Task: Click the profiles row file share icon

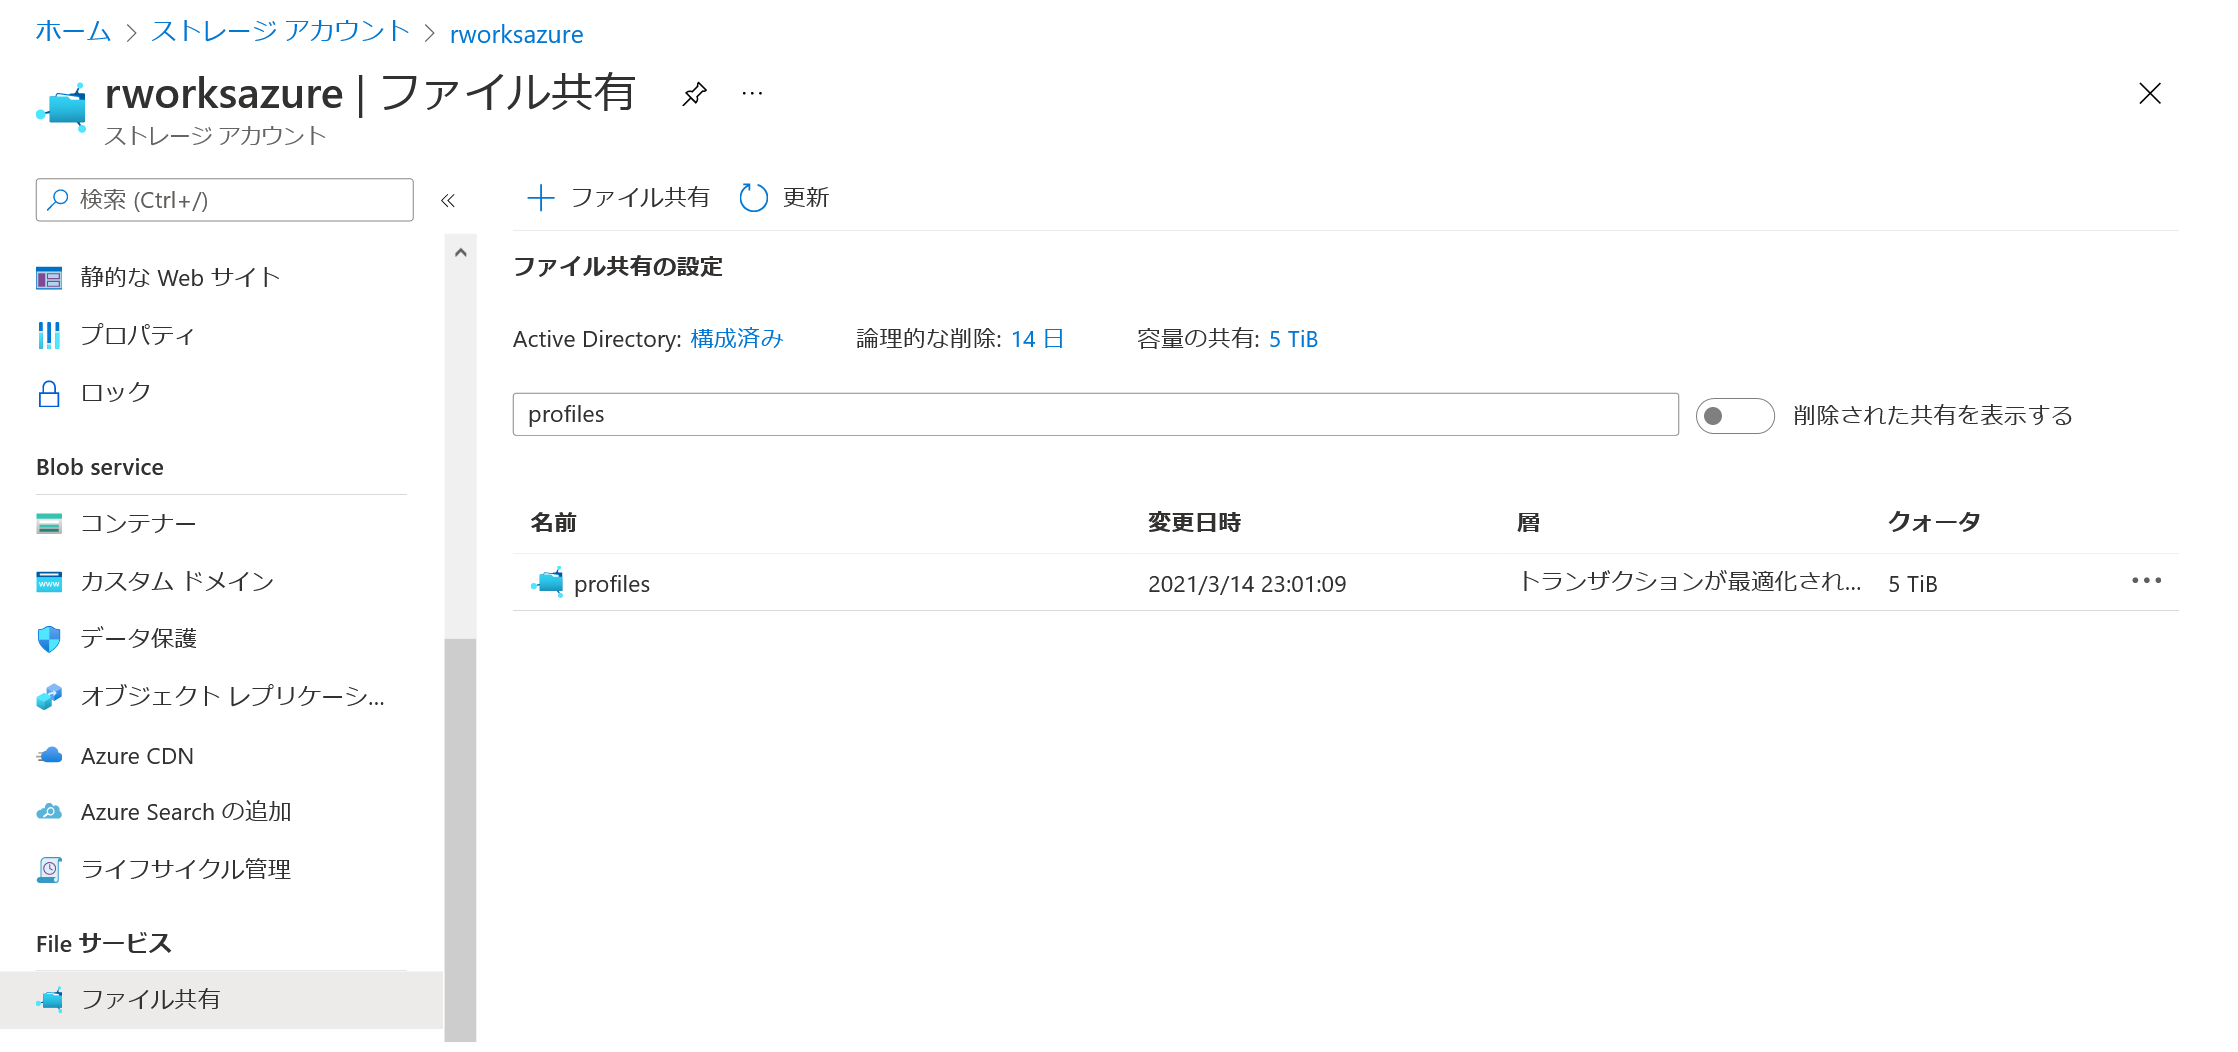Action: (548, 582)
